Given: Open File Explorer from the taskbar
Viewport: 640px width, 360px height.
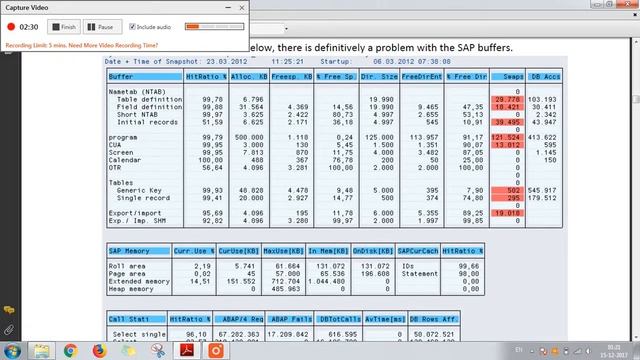Looking at the screenshot, I should tap(41, 351).
